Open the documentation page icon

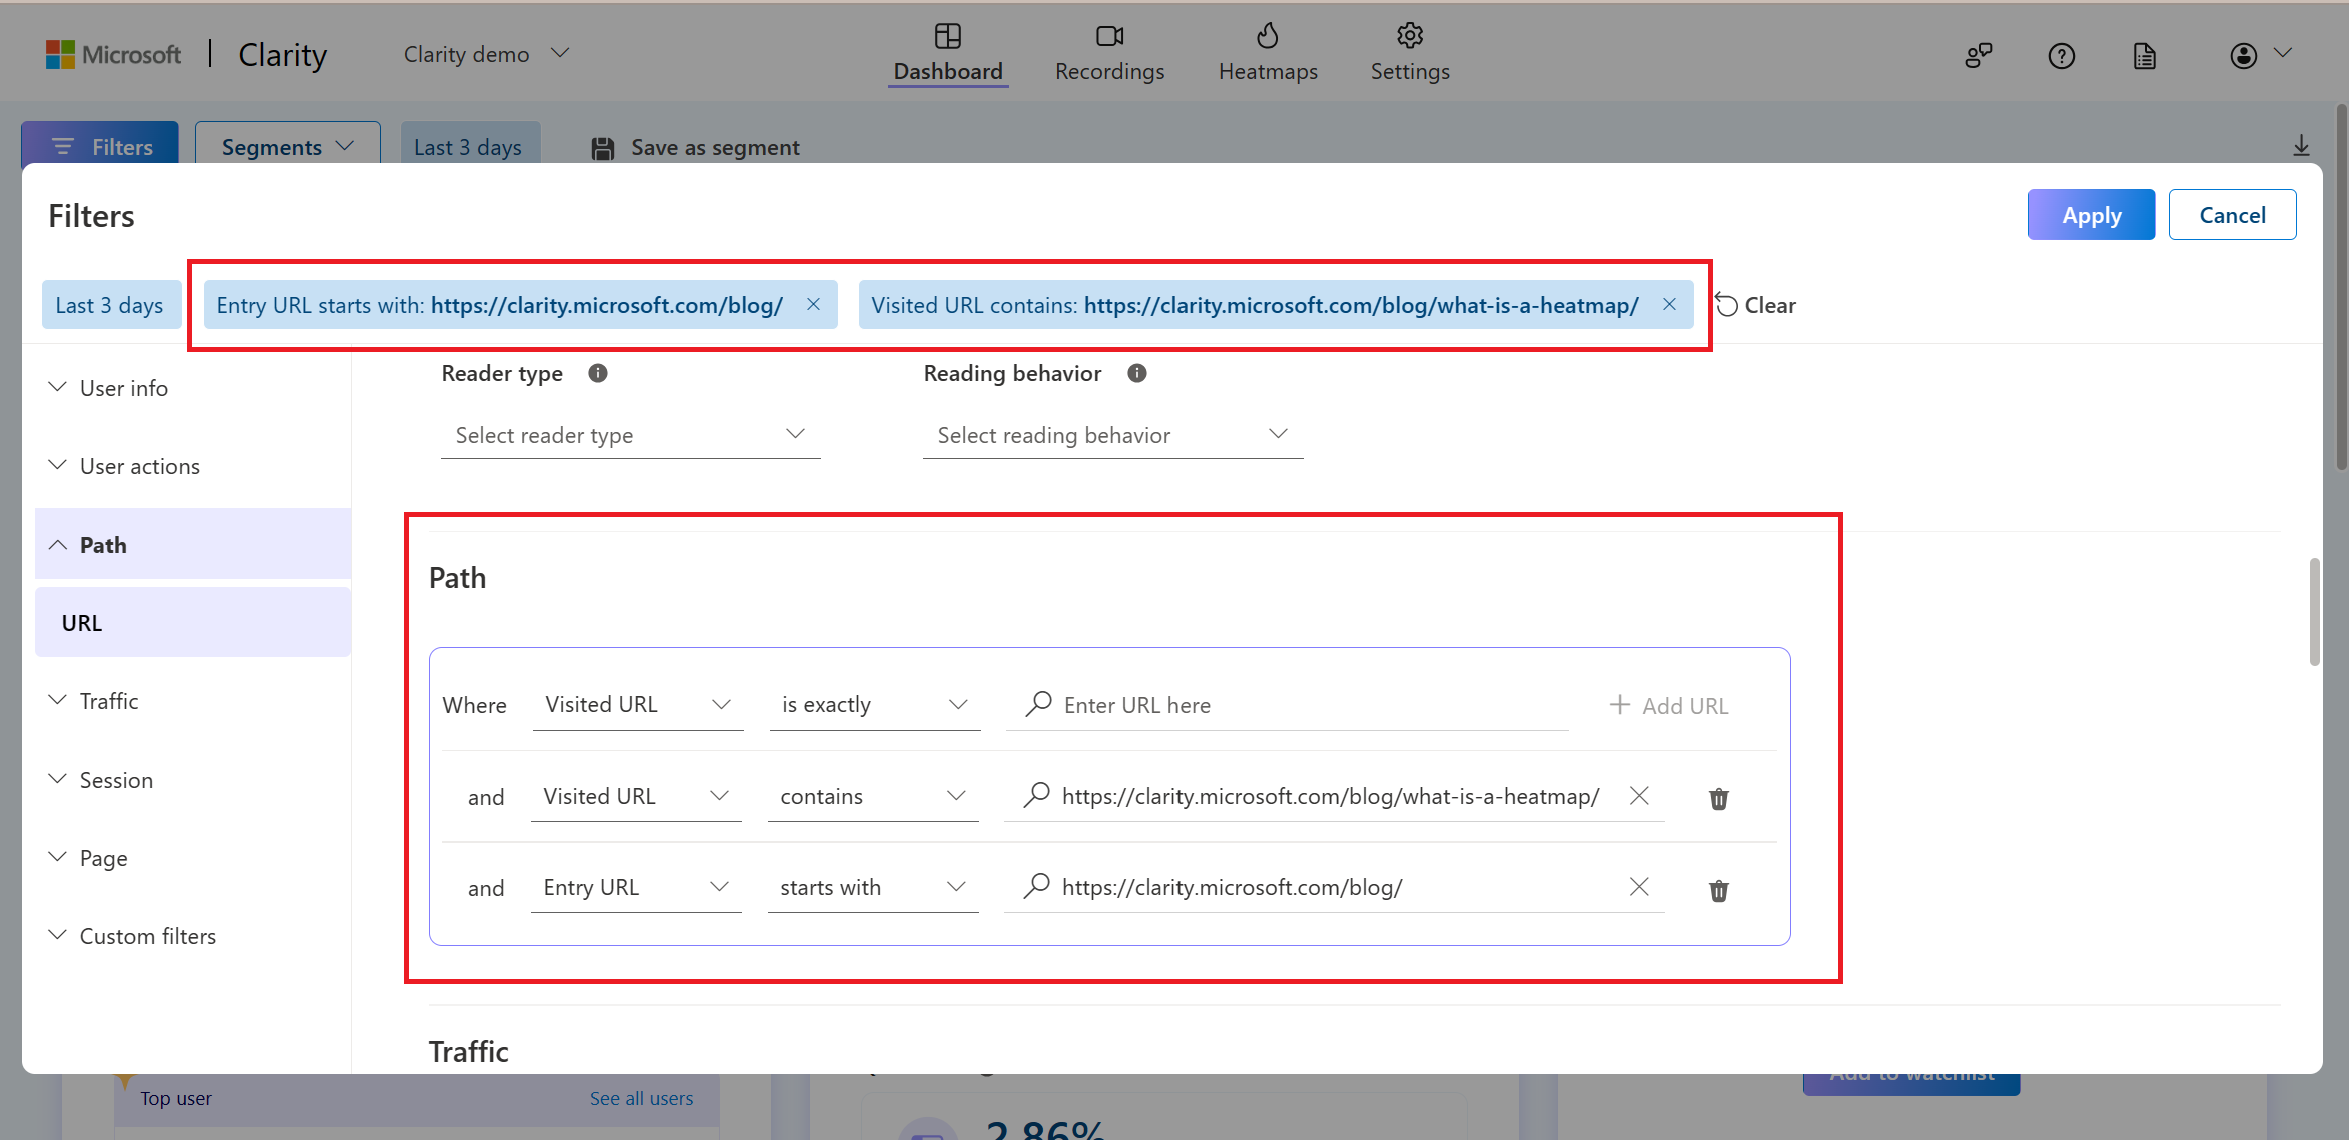(x=2144, y=56)
